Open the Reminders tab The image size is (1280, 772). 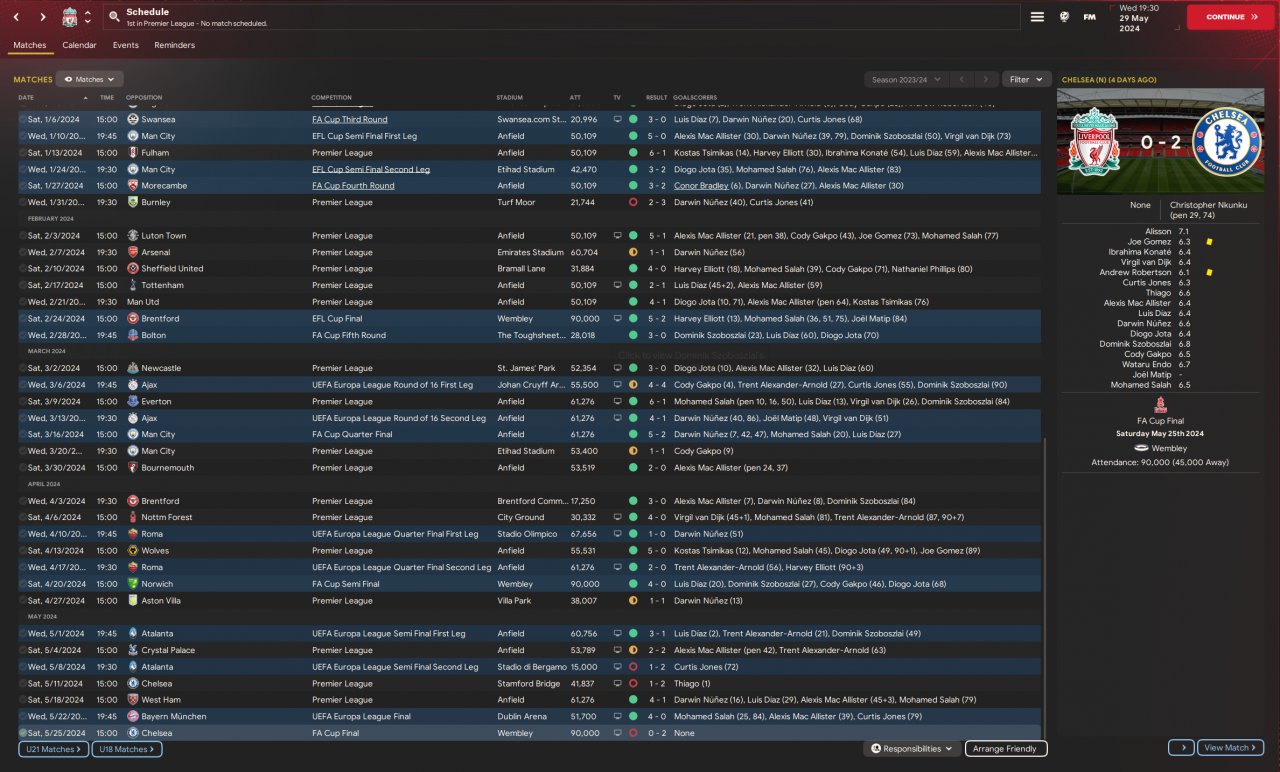(x=174, y=45)
